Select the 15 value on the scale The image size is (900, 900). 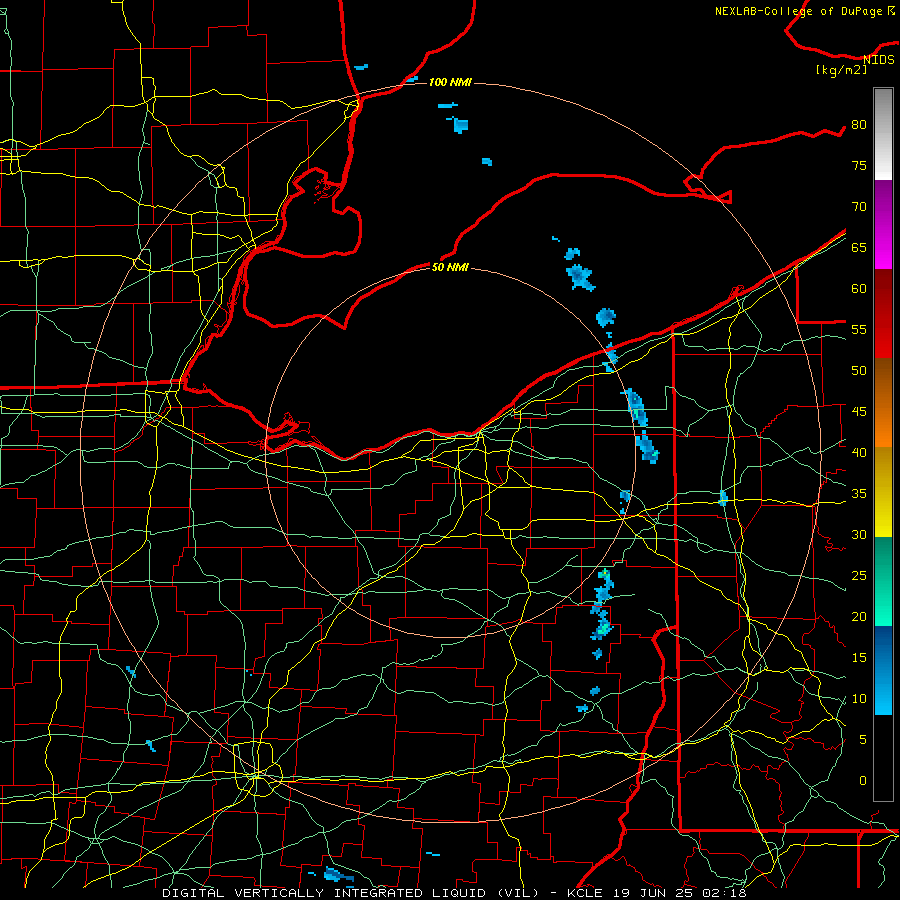859,657
